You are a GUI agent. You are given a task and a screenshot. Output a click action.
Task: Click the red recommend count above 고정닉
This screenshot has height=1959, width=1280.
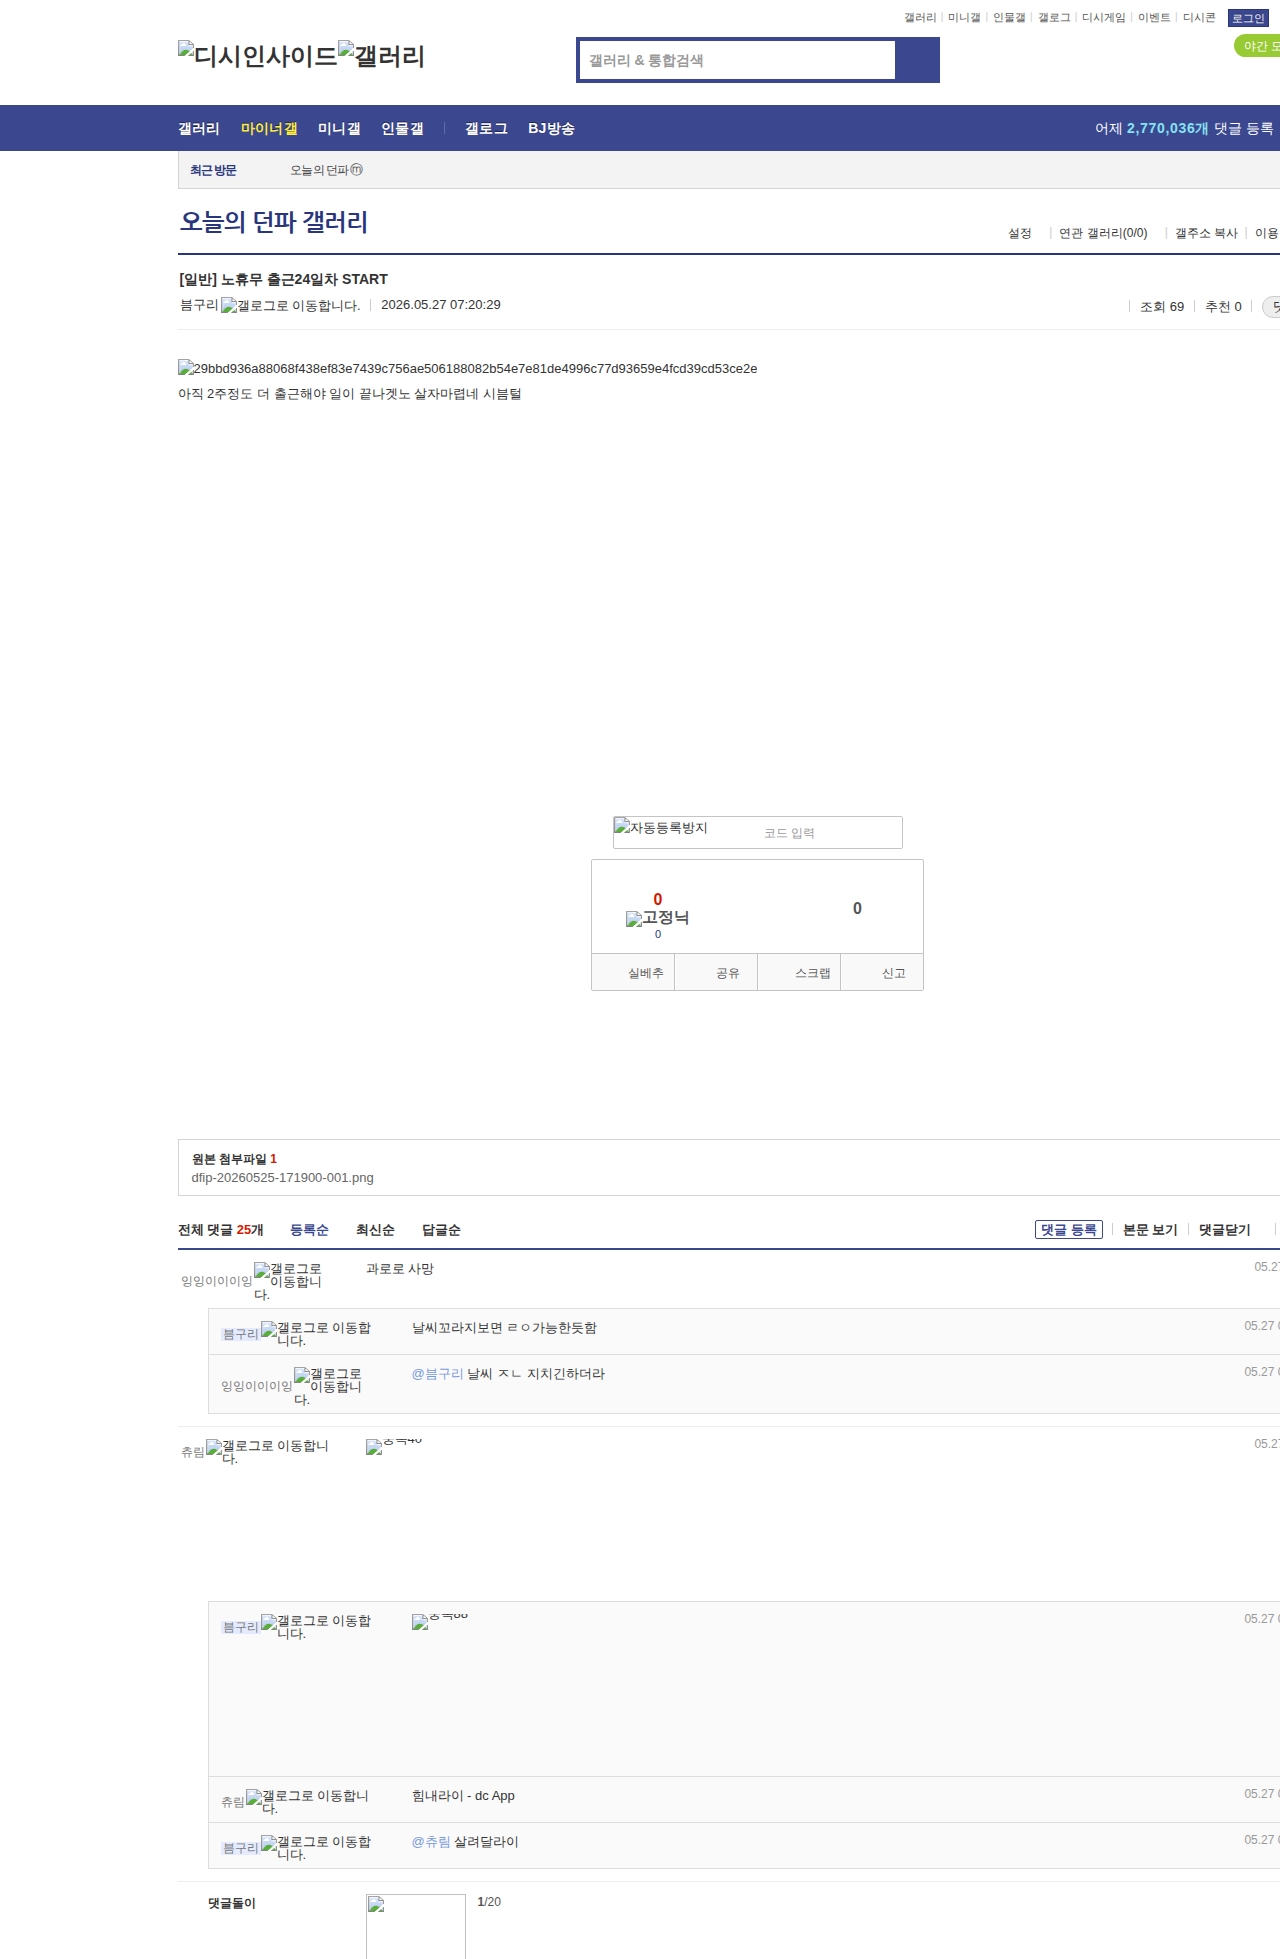click(658, 899)
